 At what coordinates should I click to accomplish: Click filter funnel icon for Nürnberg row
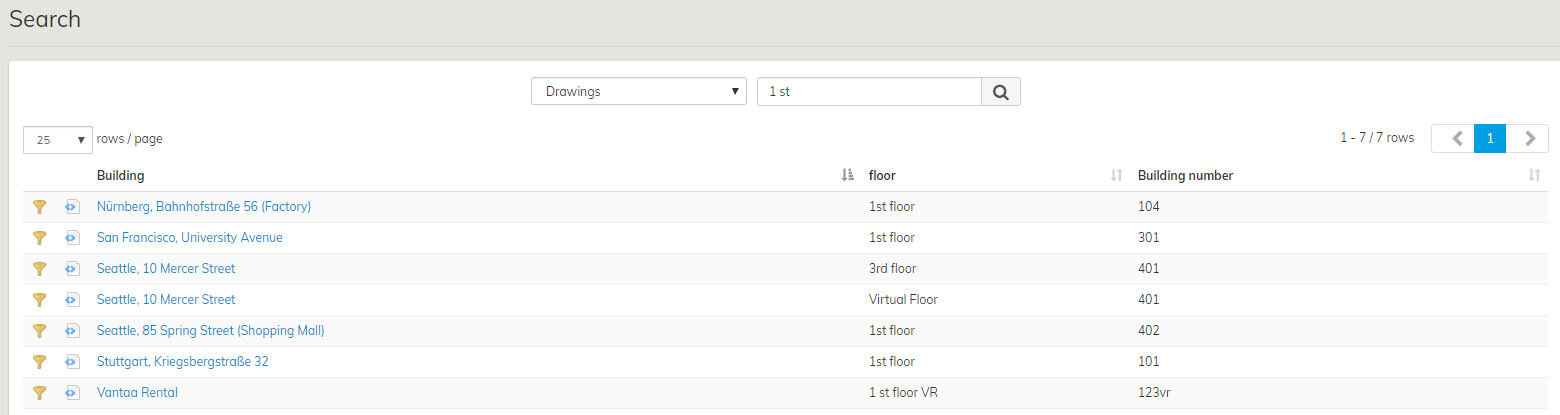[40, 207]
